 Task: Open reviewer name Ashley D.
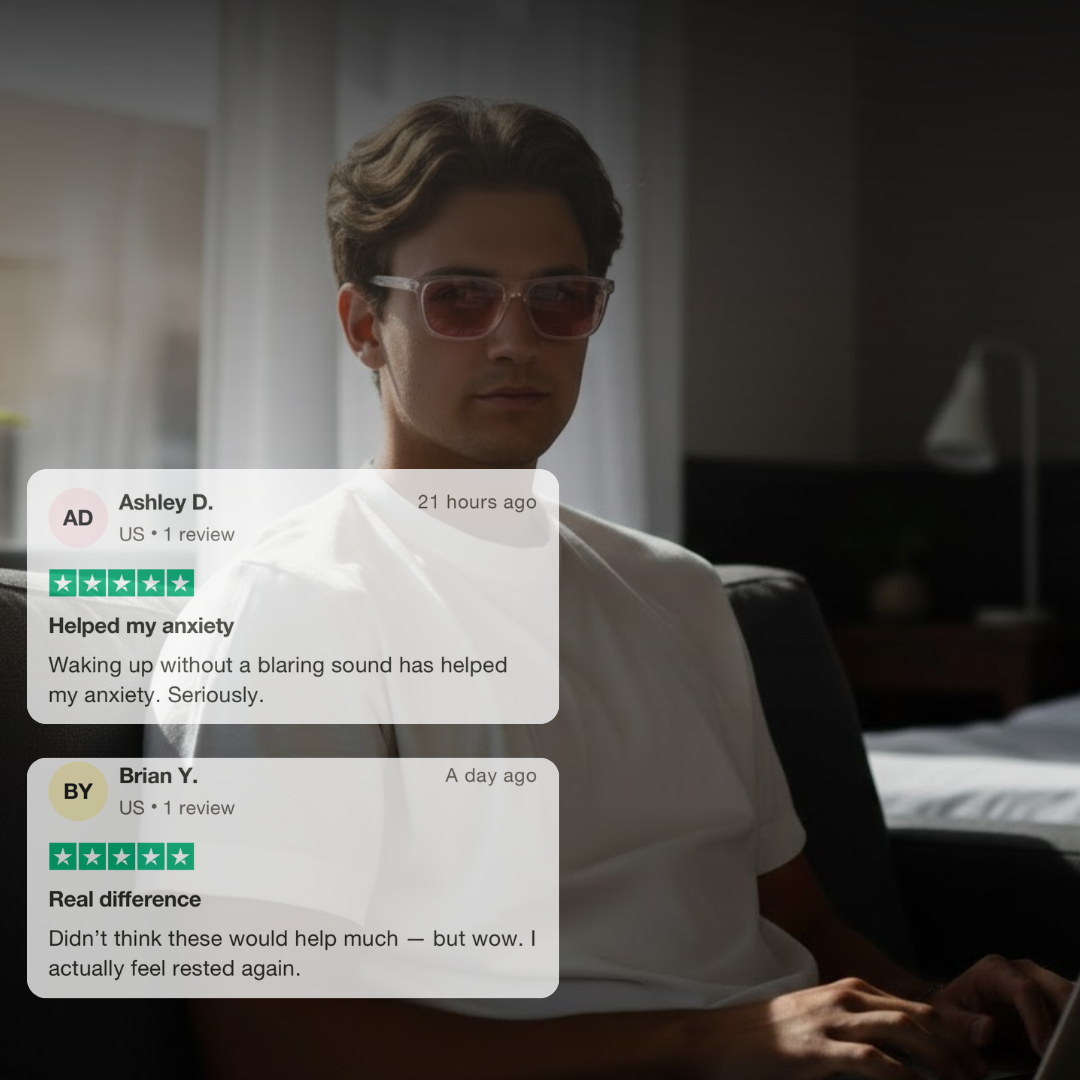click(166, 503)
